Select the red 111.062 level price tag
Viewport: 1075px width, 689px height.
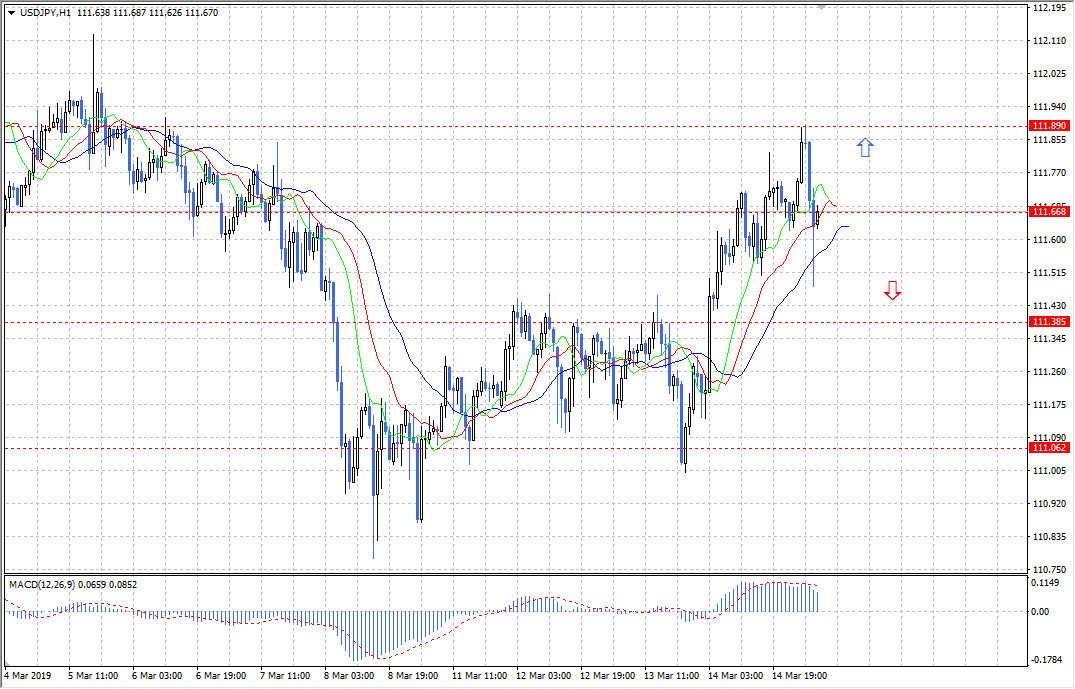(1050, 448)
